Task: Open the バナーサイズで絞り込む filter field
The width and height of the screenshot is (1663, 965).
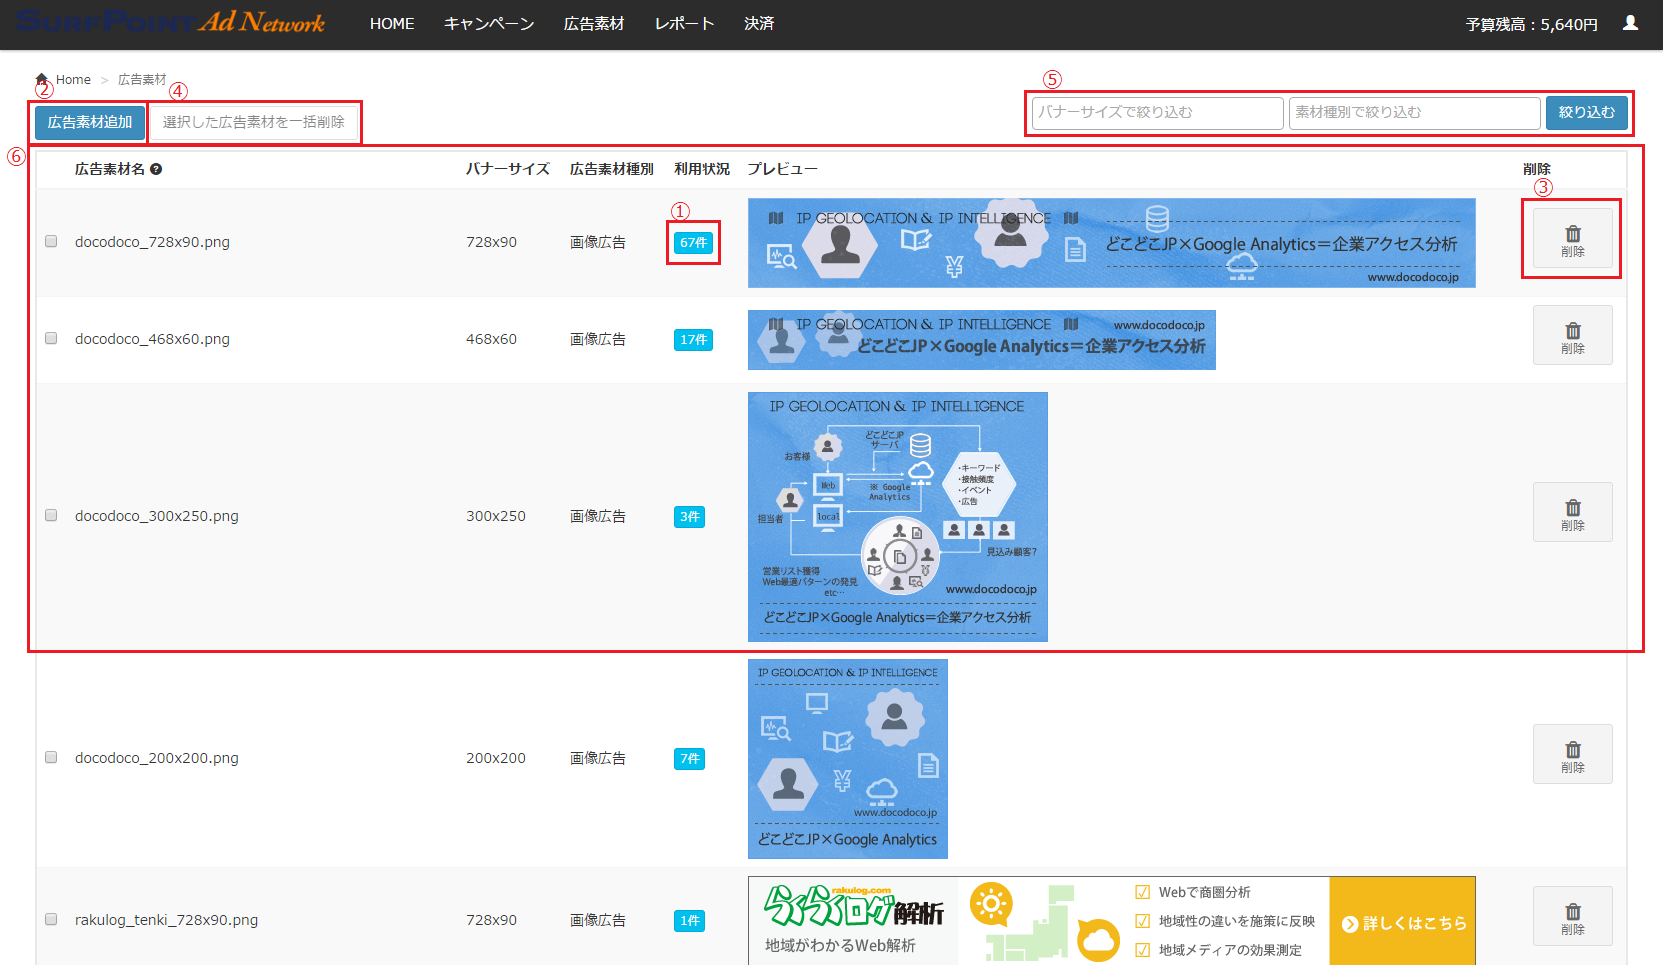Action: click(1157, 113)
